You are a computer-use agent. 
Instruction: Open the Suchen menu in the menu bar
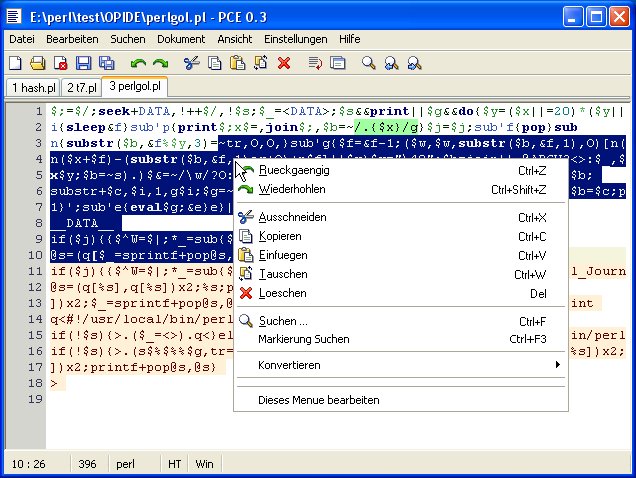click(128, 39)
